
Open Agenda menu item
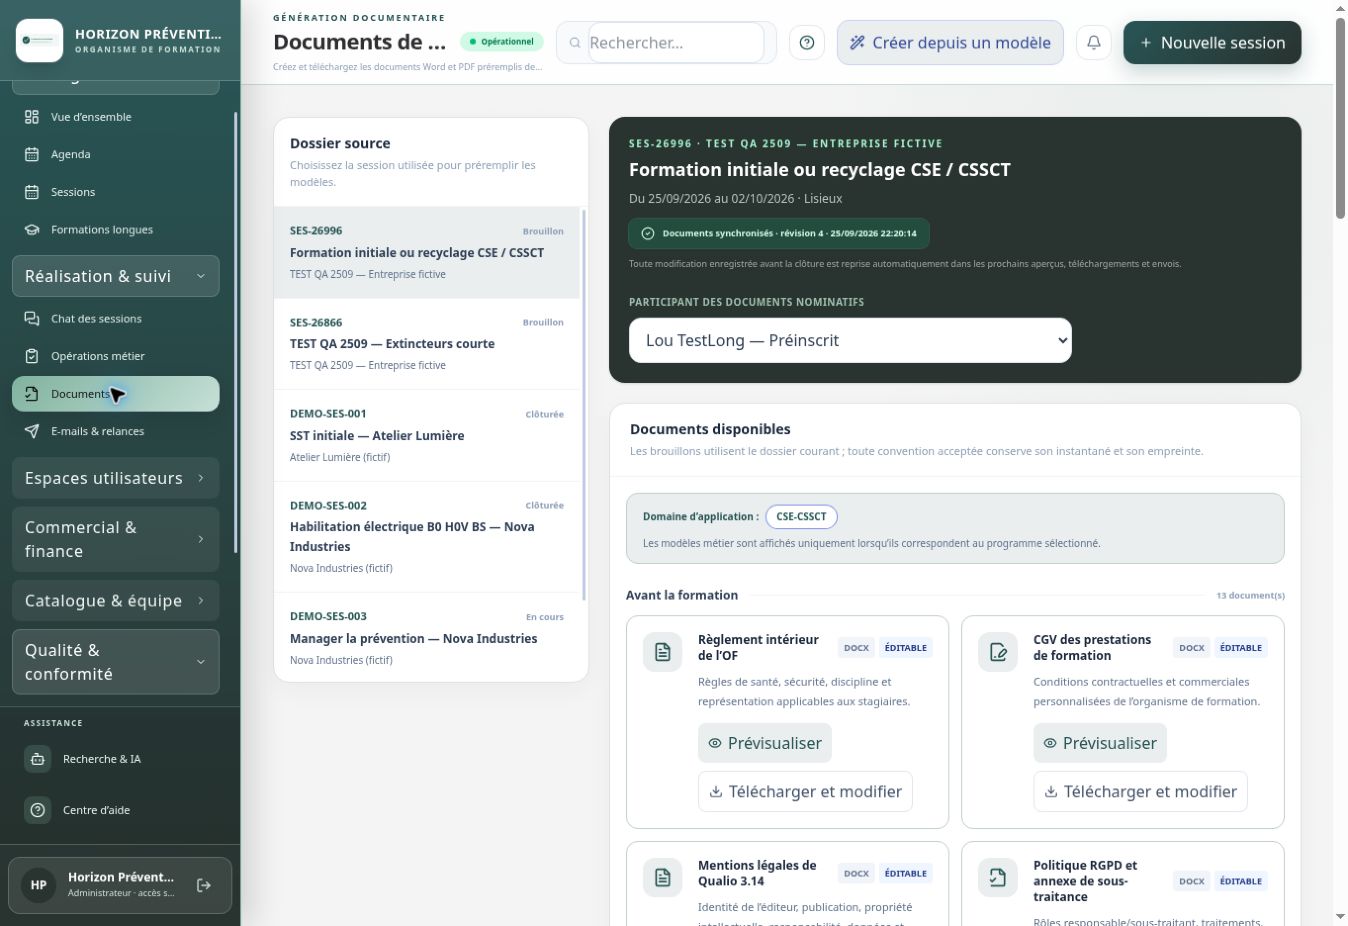click(116, 154)
